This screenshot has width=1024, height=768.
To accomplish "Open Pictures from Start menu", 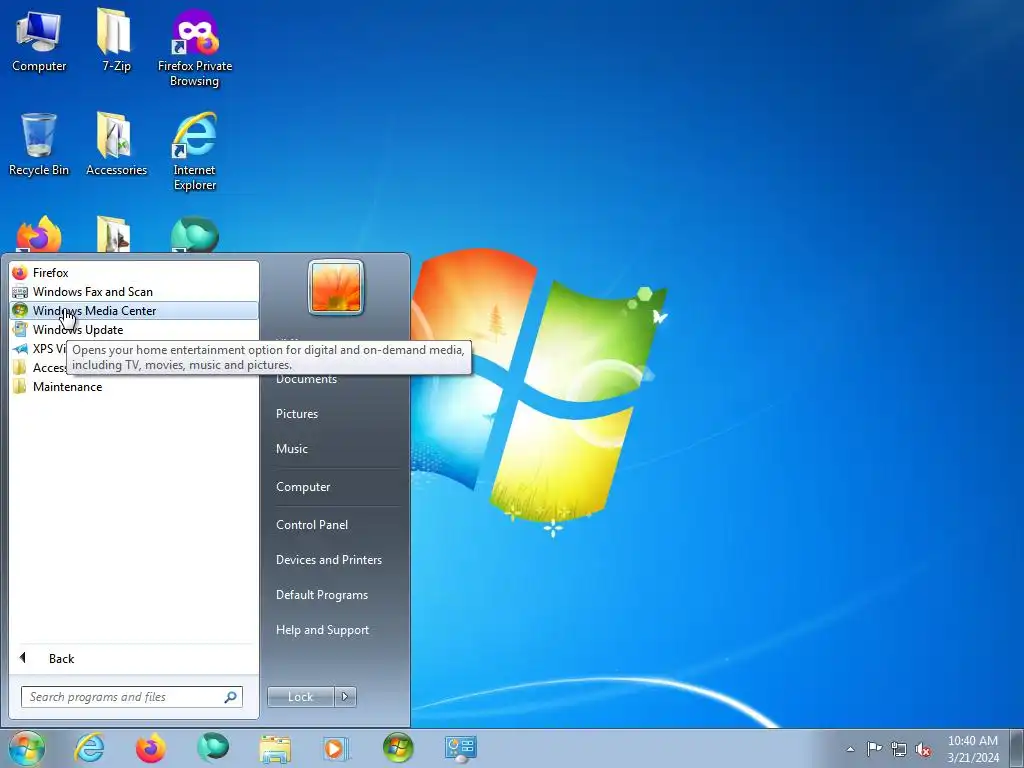I will click(x=297, y=414).
